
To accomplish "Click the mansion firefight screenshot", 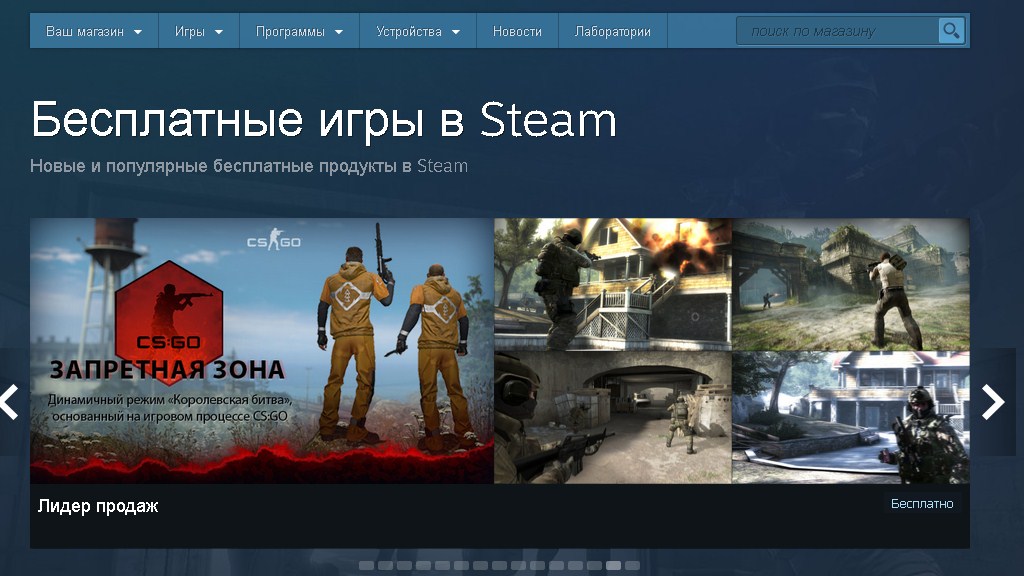I will (850, 420).
